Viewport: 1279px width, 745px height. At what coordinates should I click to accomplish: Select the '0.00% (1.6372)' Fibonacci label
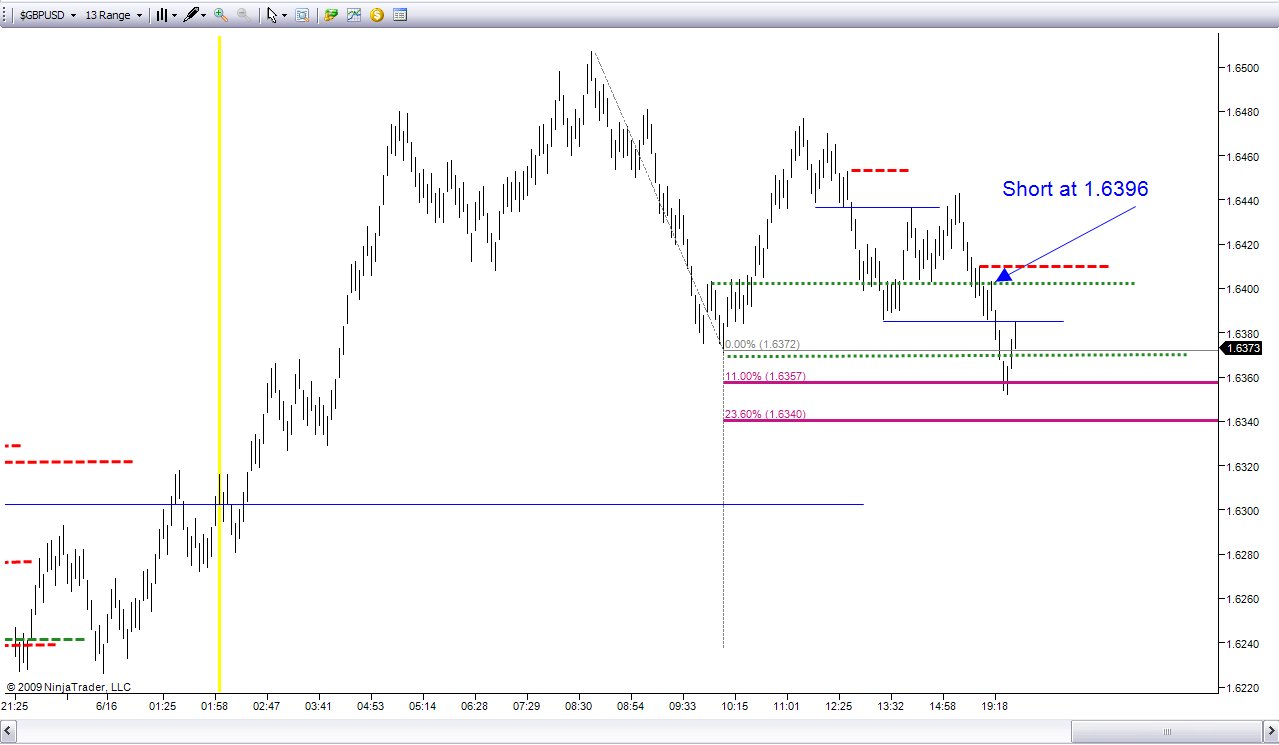(762, 344)
